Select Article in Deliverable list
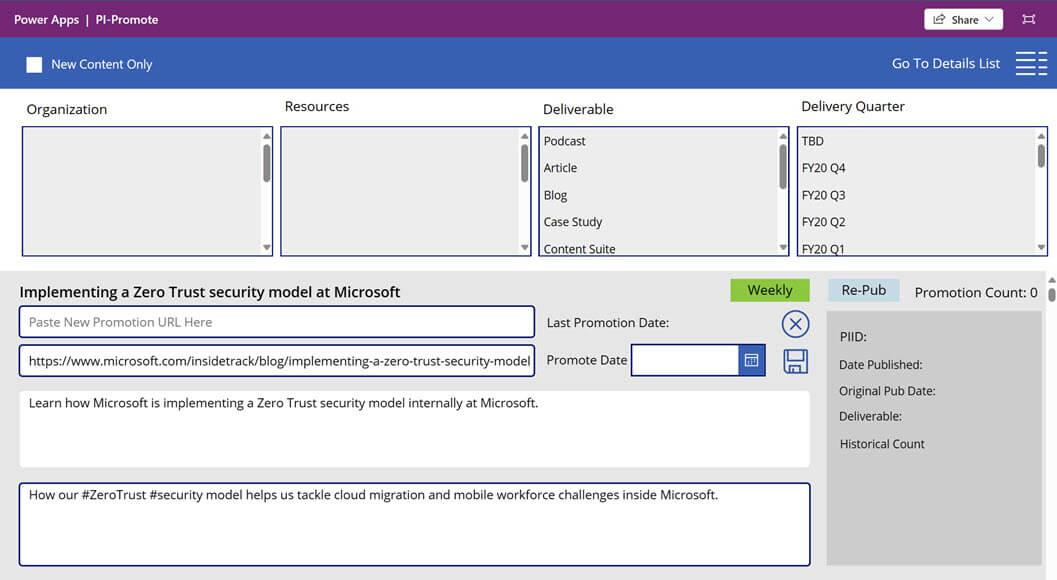1057x580 pixels. (560, 168)
